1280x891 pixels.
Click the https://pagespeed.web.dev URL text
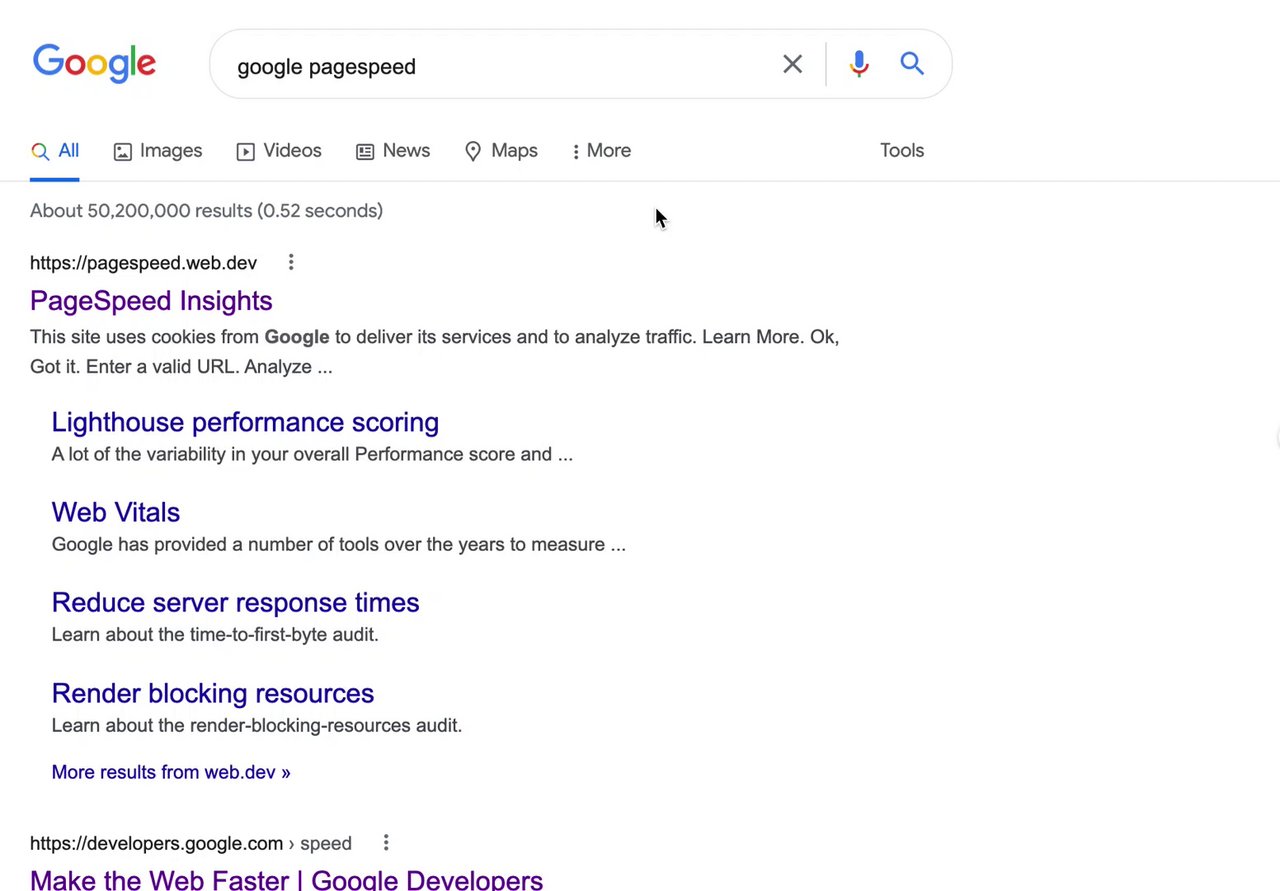point(143,263)
